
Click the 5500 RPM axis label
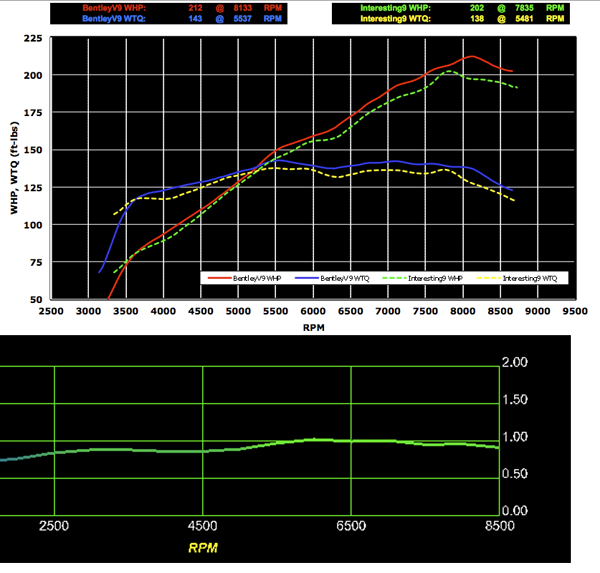(x=276, y=311)
